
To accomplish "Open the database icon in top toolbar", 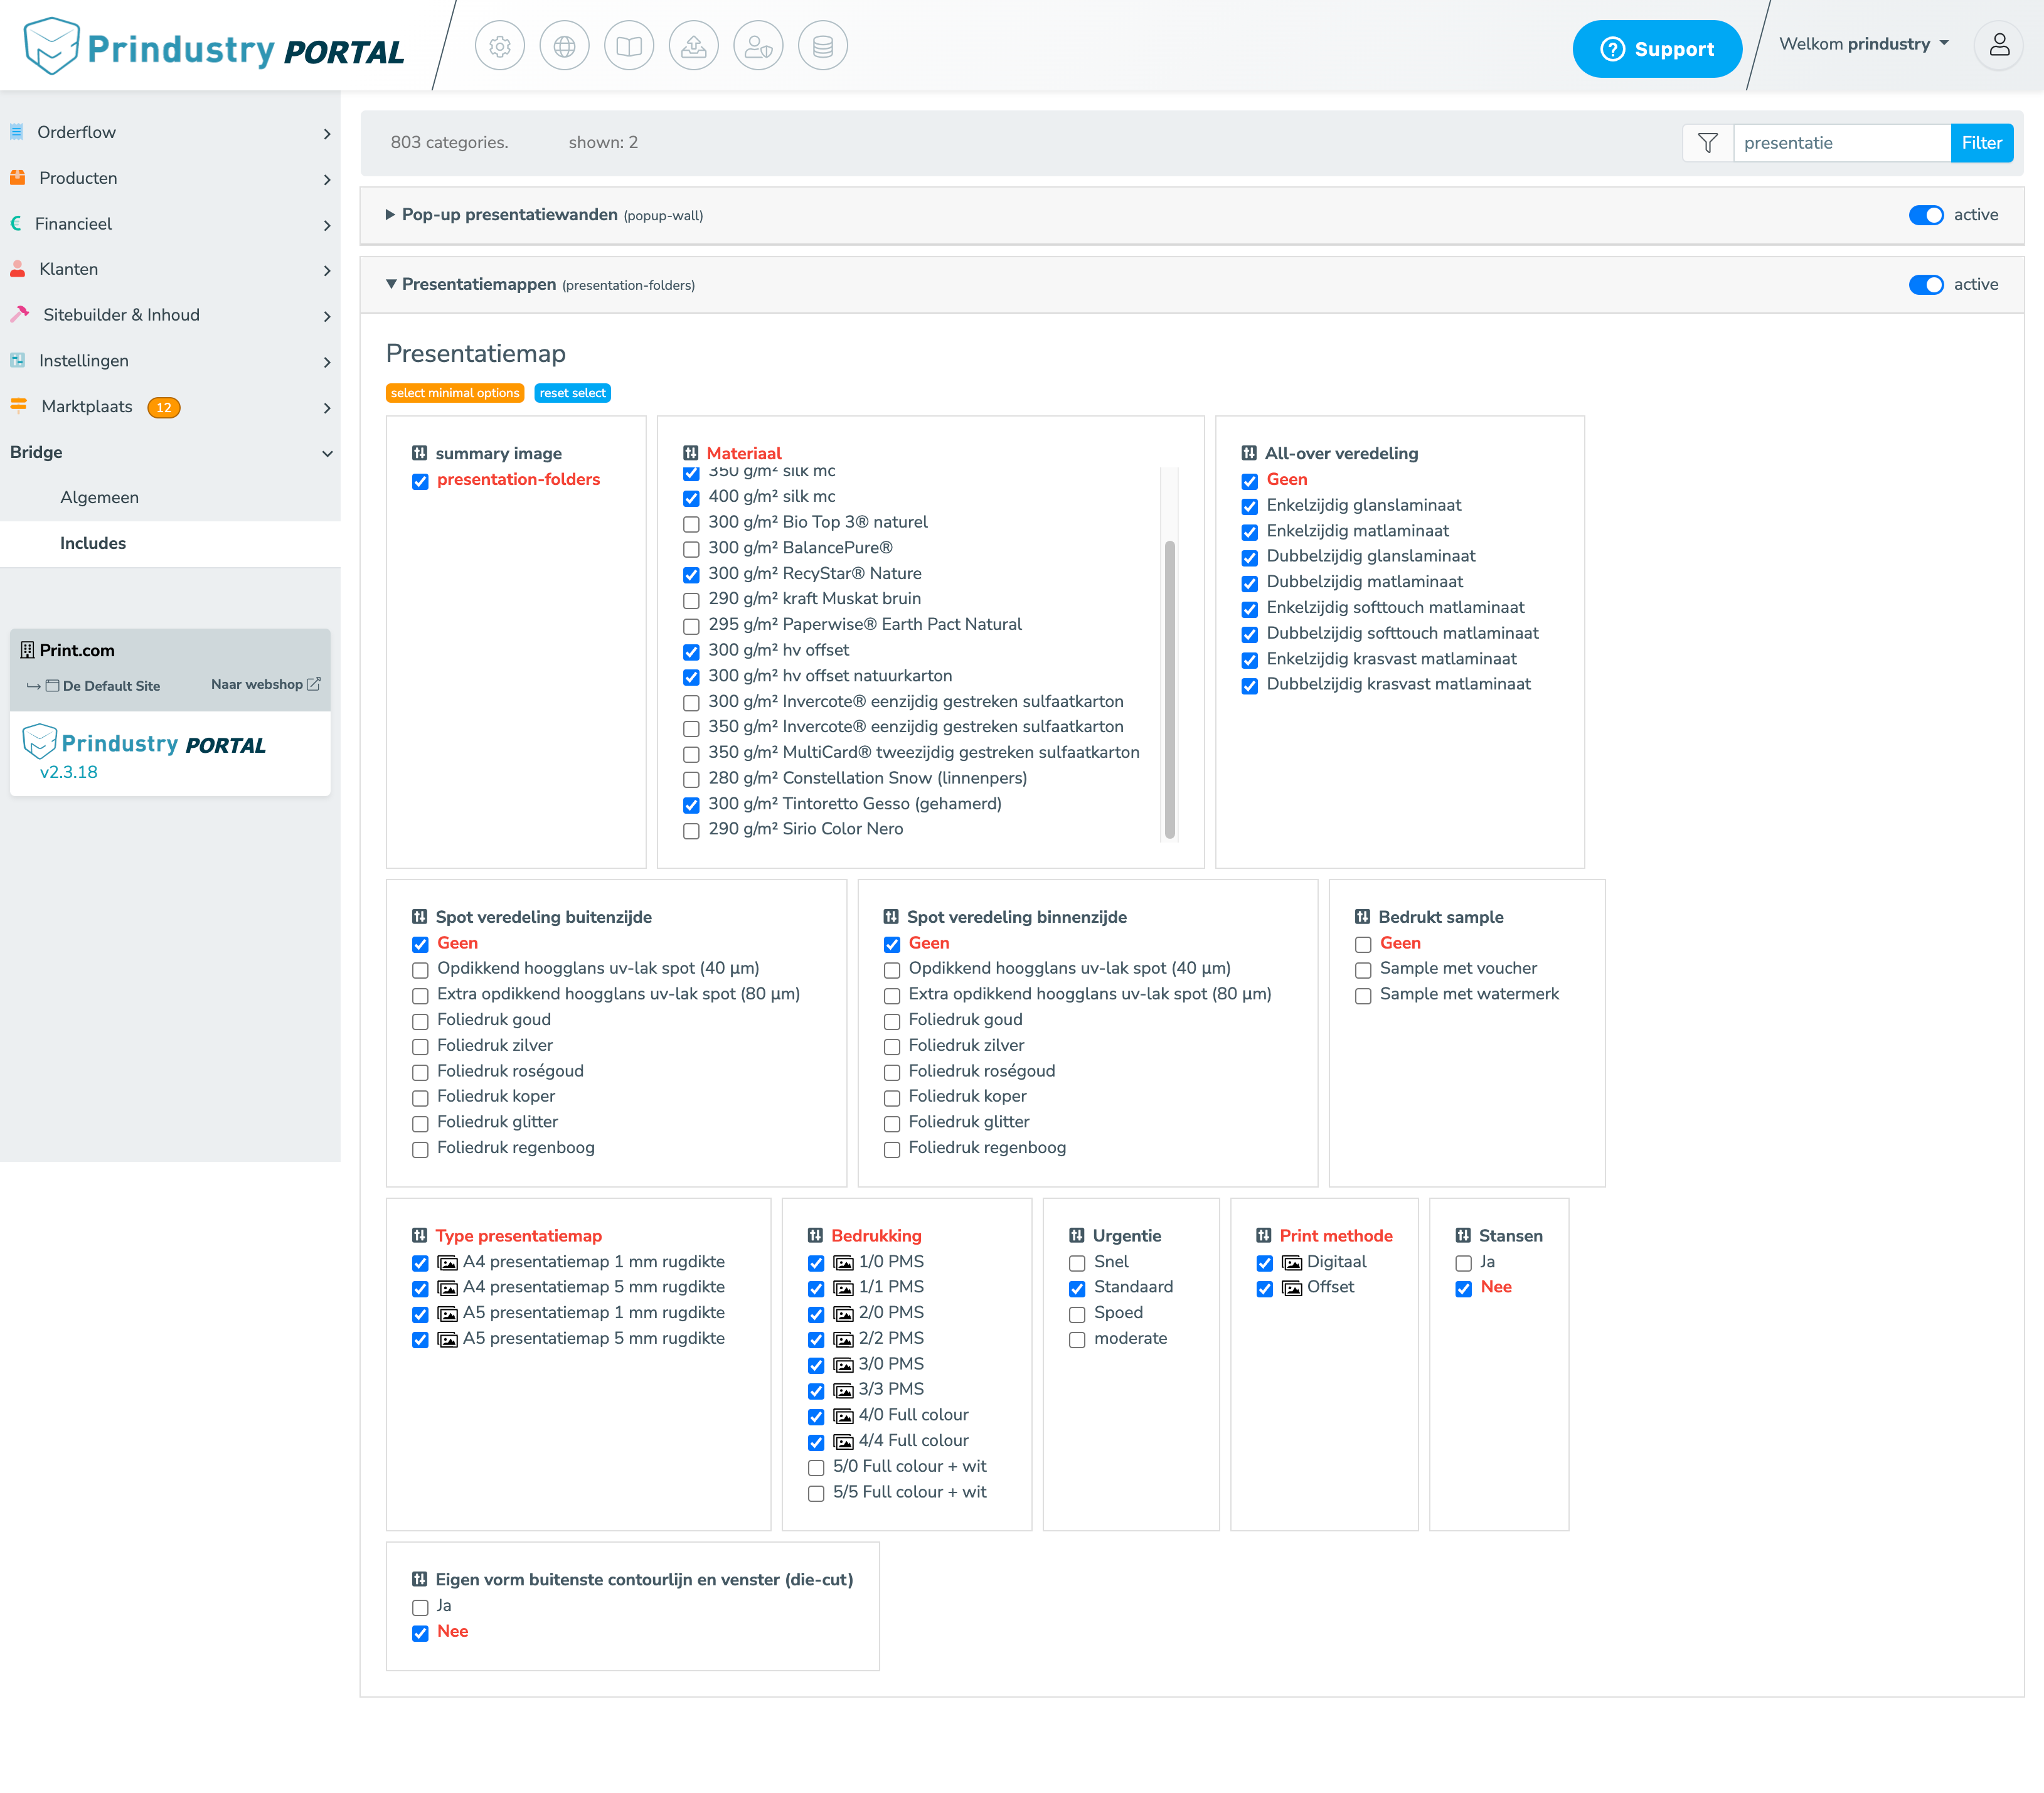I will pyautogui.click(x=823, y=46).
